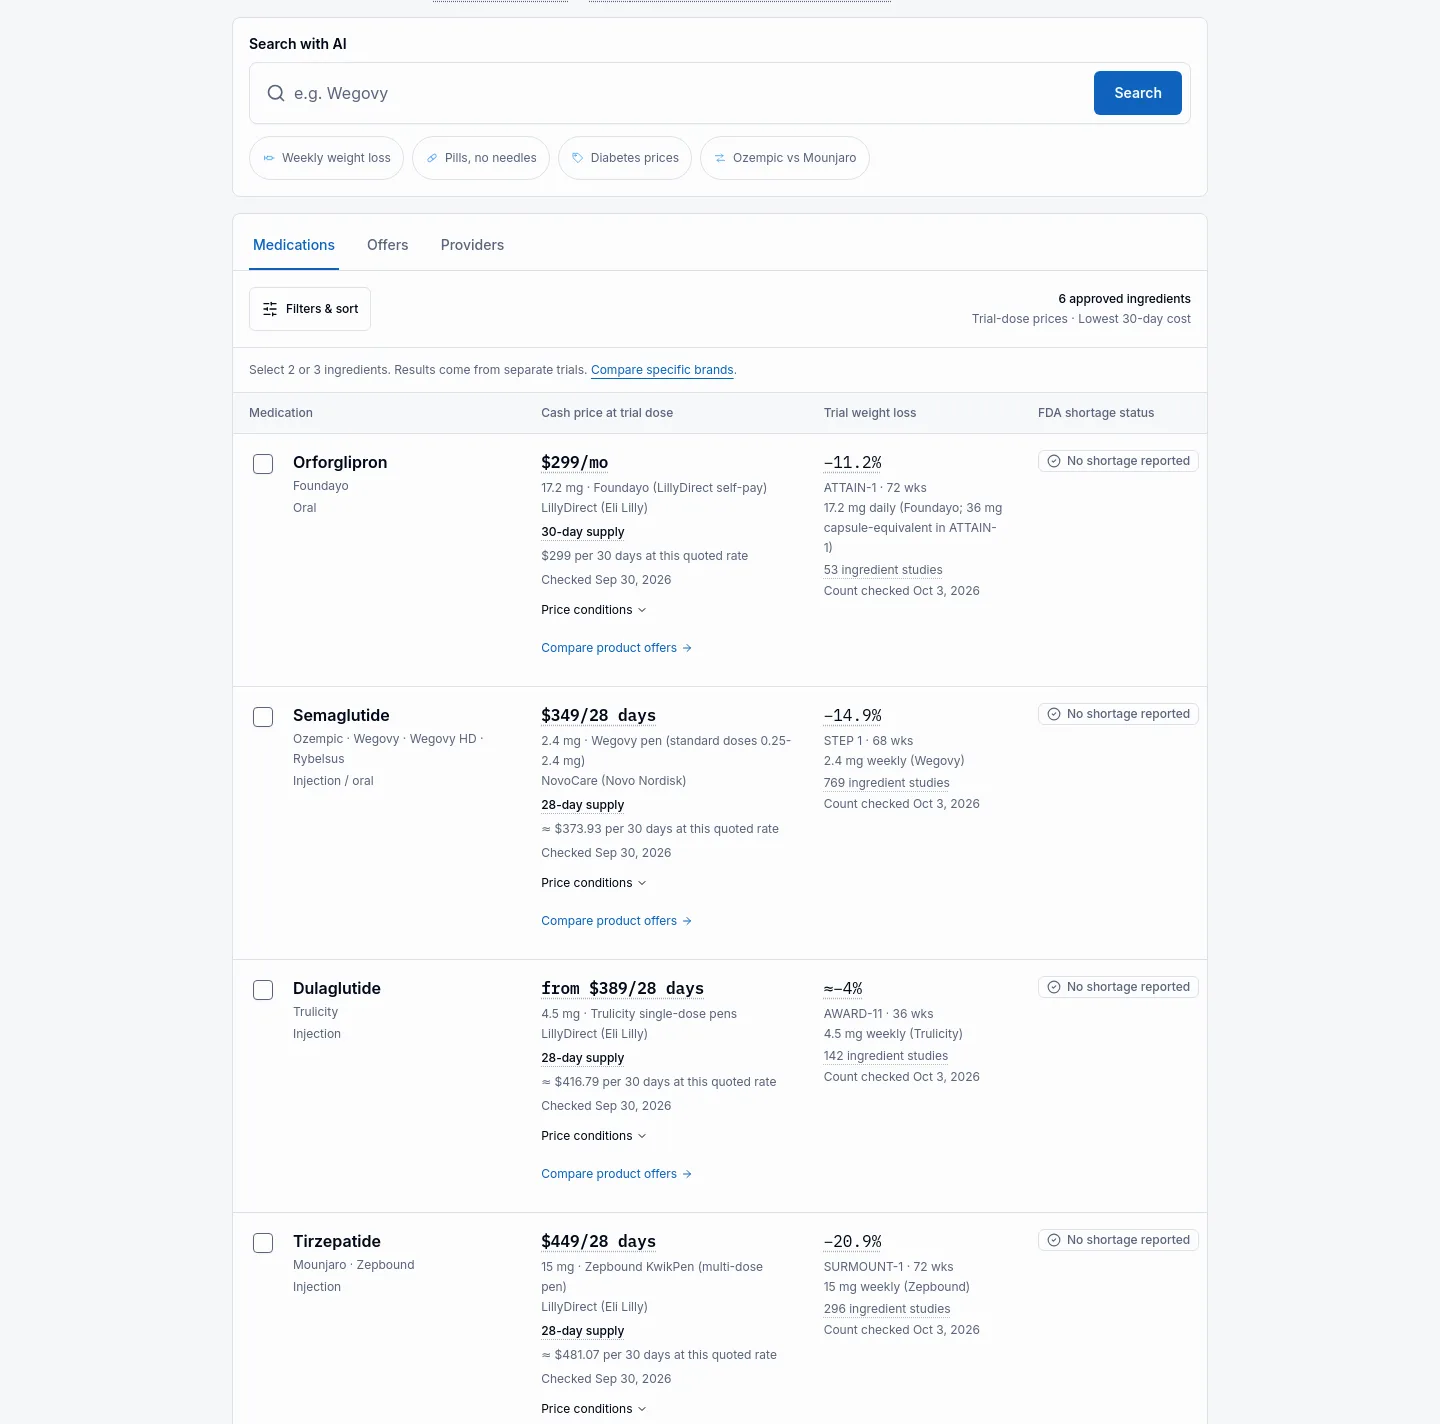Click the check-circle icon in Semaglutide's shortage badge
1440x1424 pixels.
(1054, 714)
